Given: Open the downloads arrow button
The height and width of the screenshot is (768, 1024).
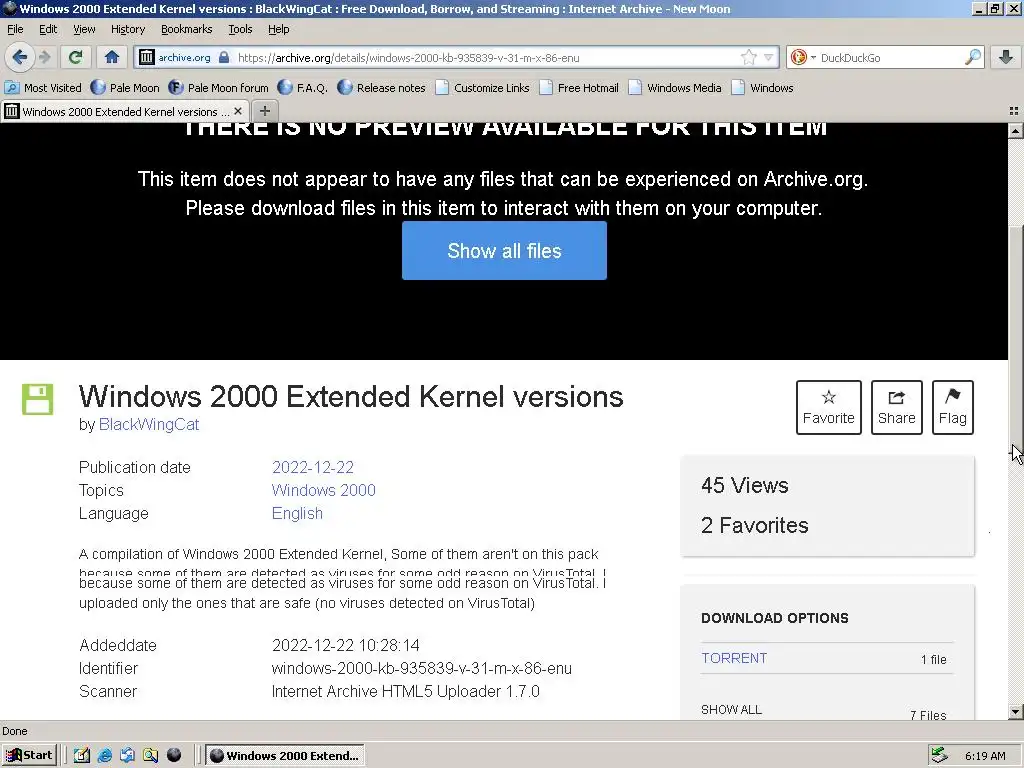Looking at the screenshot, I should [1006, 57].
